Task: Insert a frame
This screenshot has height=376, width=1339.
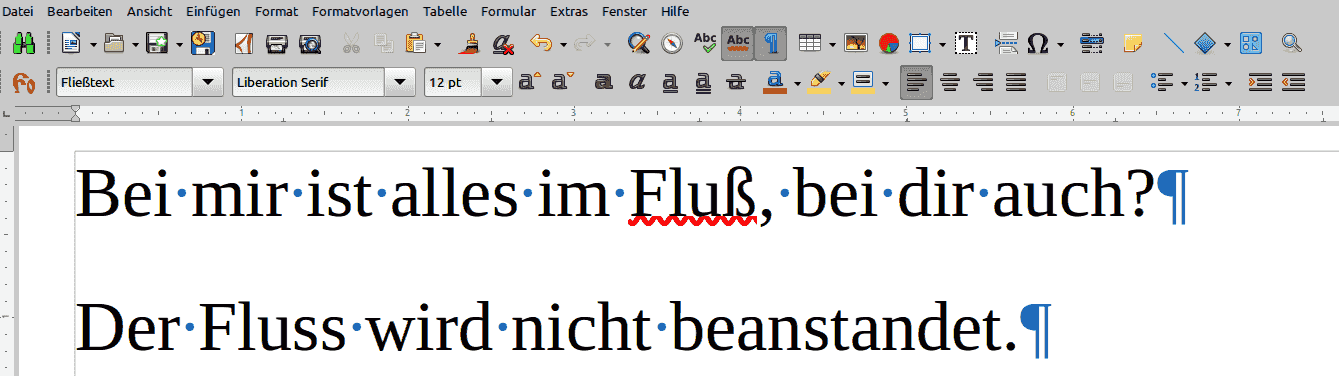Action: (921, 43)
